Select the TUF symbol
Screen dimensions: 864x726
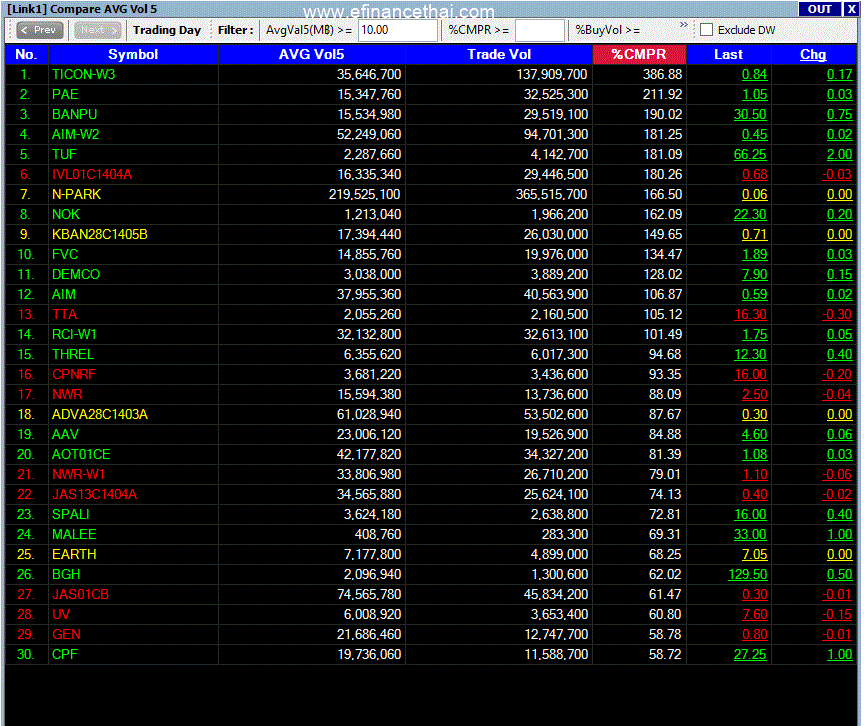point(64,154)
